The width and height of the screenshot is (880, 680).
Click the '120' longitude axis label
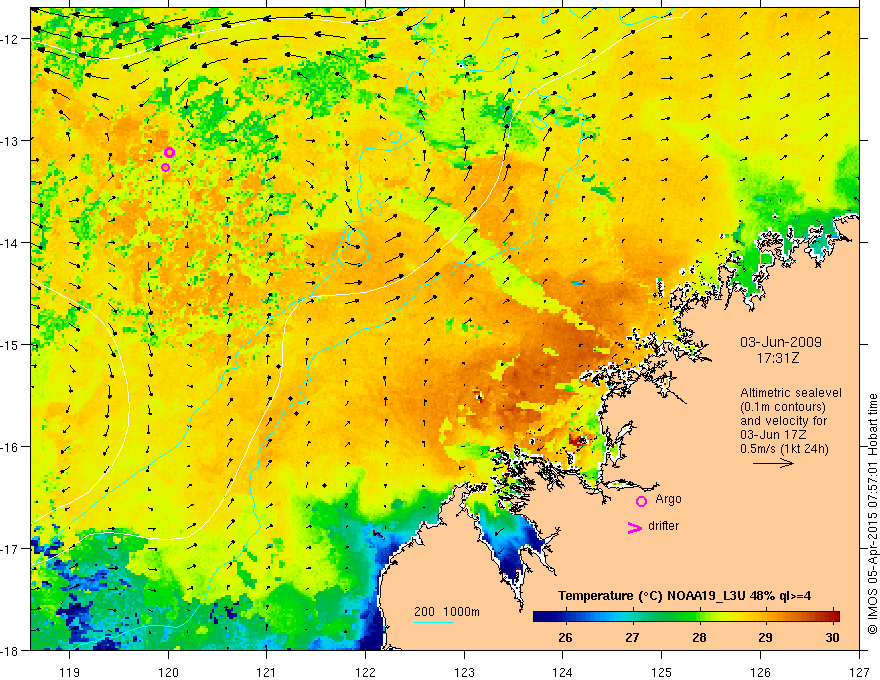[x=168, y=672]
